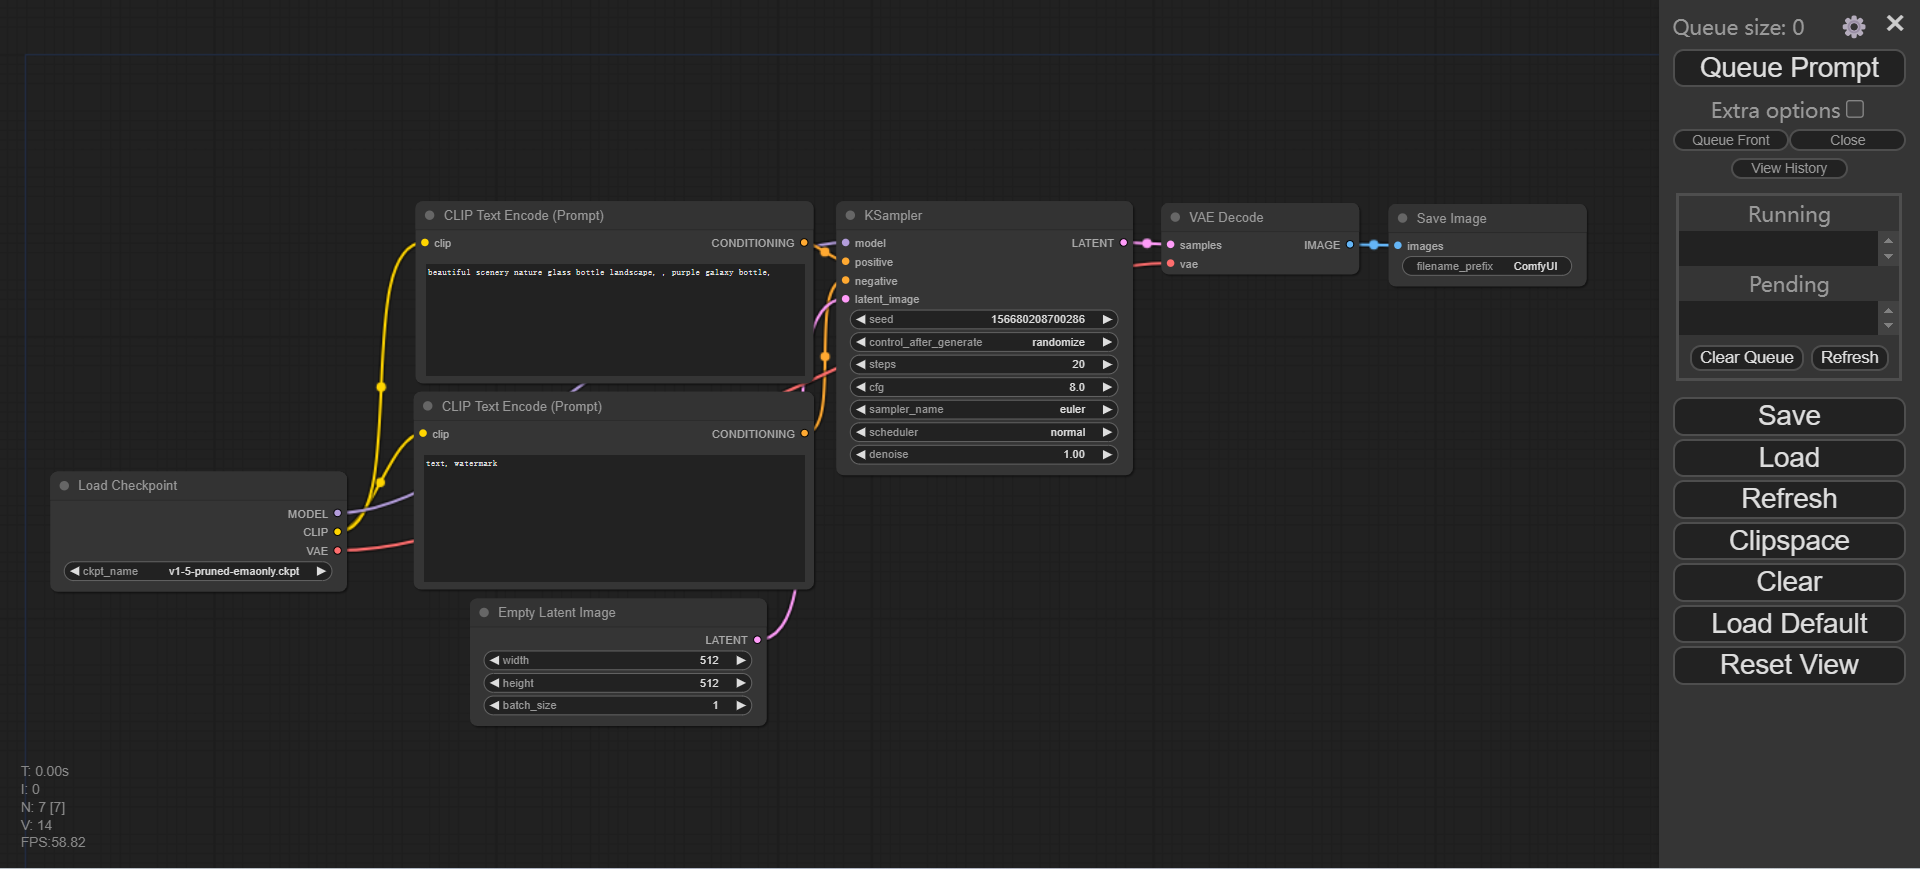Image resolution: width=1920 pixels, height=869 pixels.
Task: Click the right arrow on seed field
Action: pyautogui.click(x=1107, y=320)
